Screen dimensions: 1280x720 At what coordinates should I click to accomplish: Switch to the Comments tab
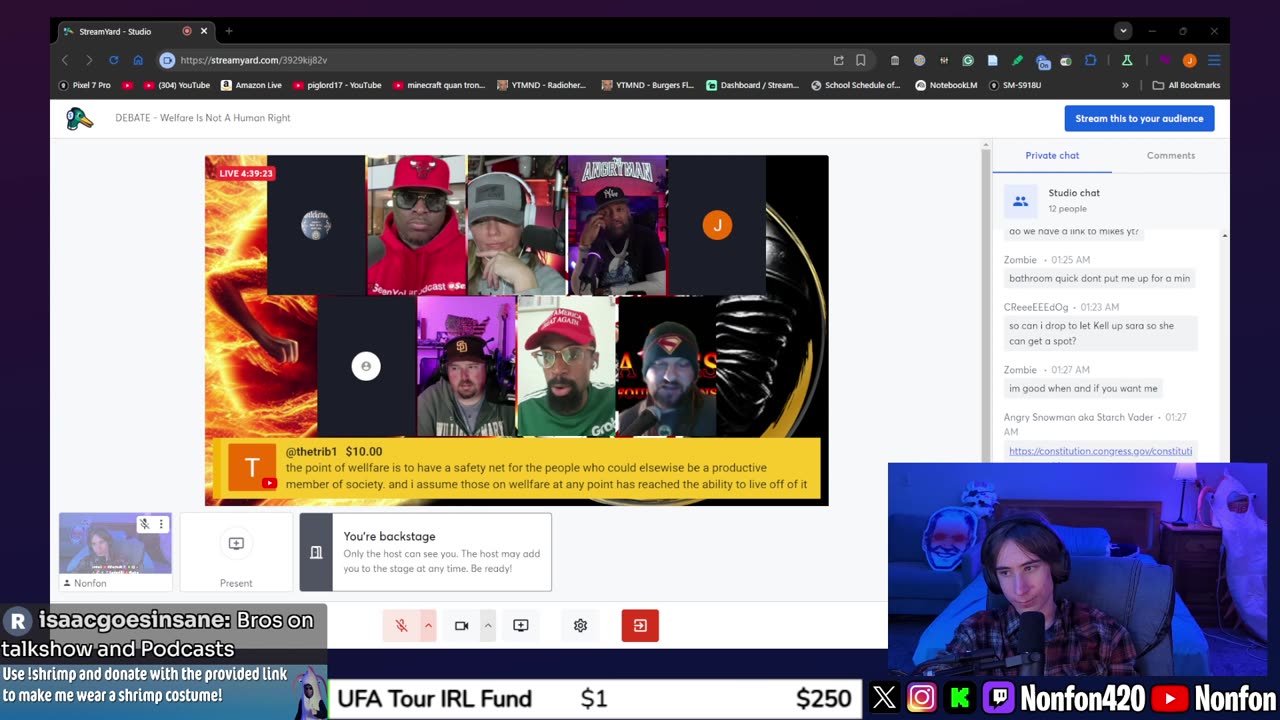[1171, 155]
